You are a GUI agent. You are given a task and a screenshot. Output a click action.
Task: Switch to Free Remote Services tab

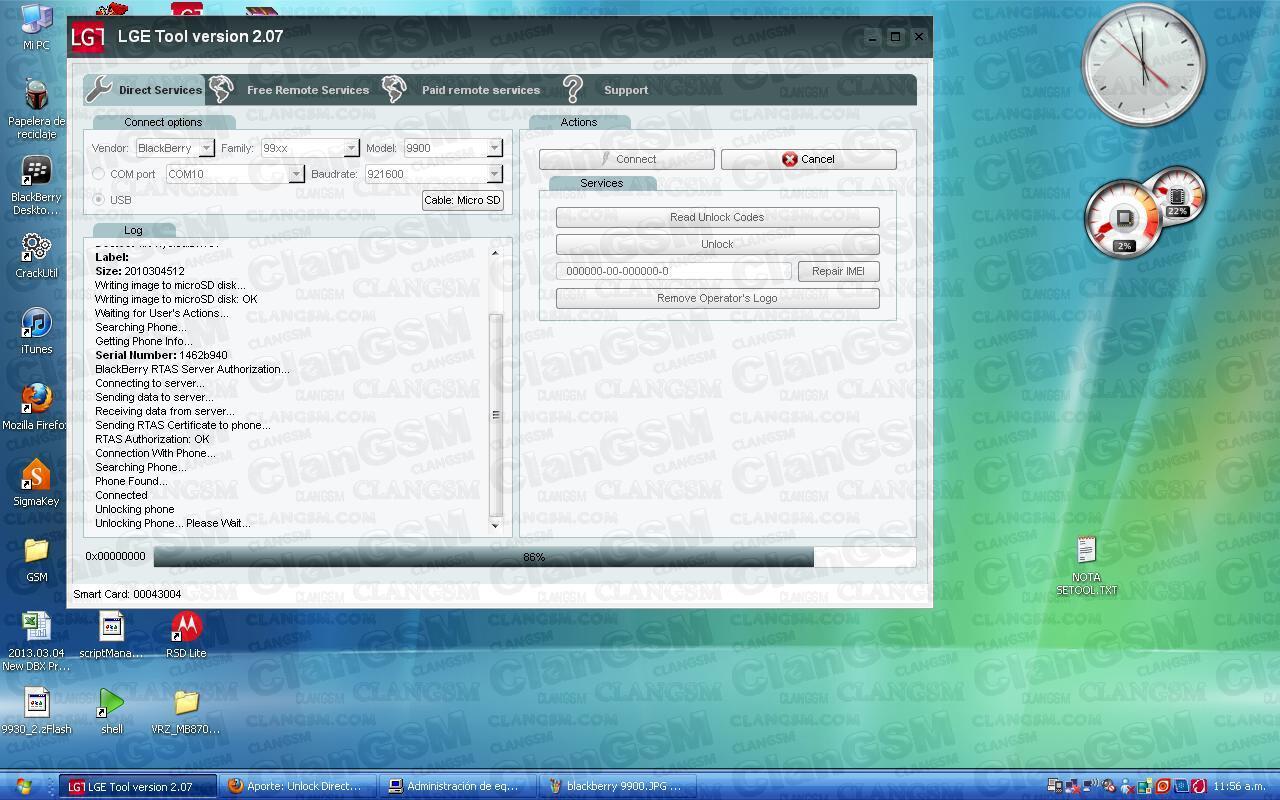coord(308,90)
